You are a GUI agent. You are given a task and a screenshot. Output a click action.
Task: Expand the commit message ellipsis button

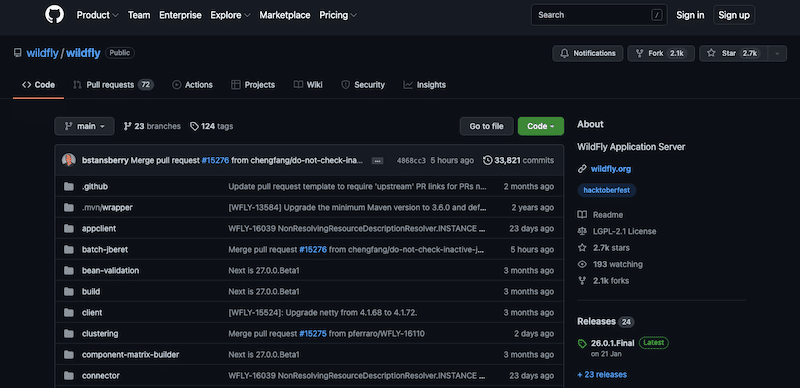click(x=378, y=161)
